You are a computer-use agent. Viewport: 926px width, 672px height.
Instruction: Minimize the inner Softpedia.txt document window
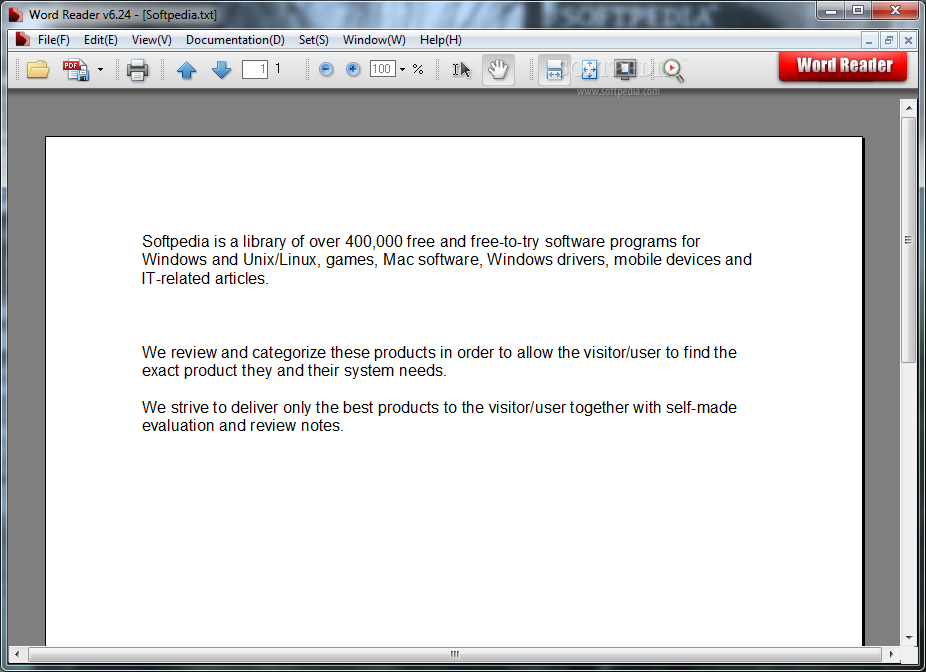869,40
